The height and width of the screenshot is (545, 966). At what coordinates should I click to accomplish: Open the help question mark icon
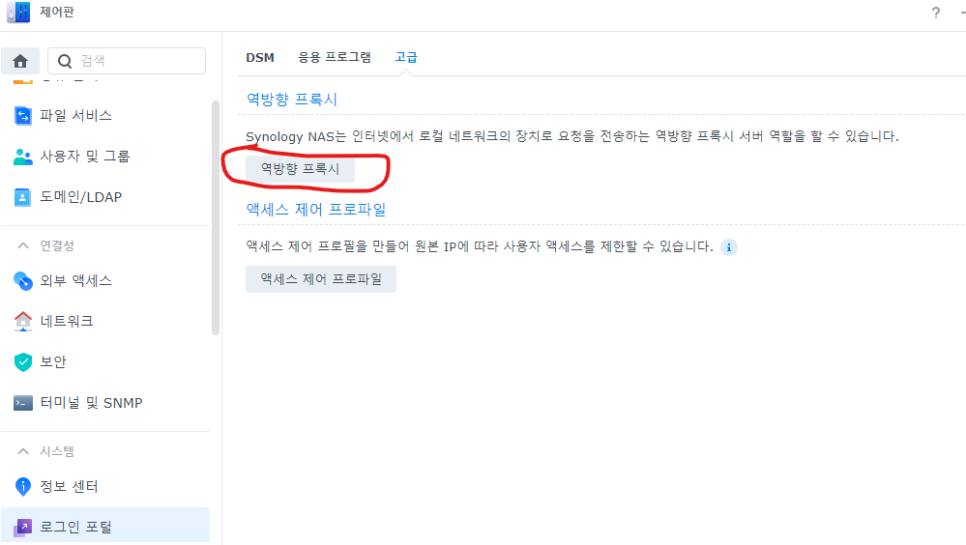coord(936,13)
